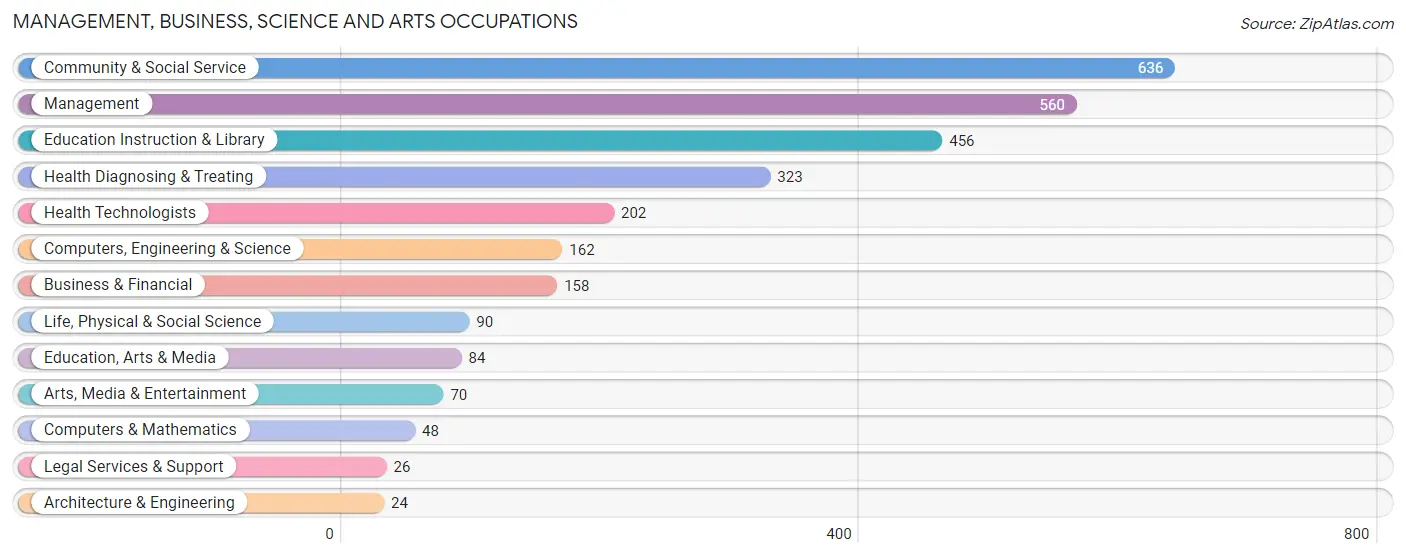Click the chart title heading
Screen dimensions: 1406x558
click(x=295, y=21)
